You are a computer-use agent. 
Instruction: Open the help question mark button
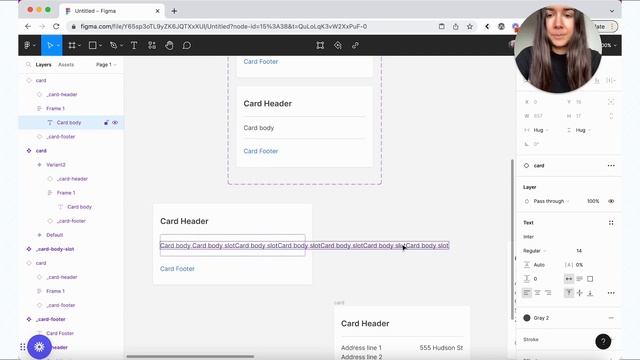(x=603, y=341)
